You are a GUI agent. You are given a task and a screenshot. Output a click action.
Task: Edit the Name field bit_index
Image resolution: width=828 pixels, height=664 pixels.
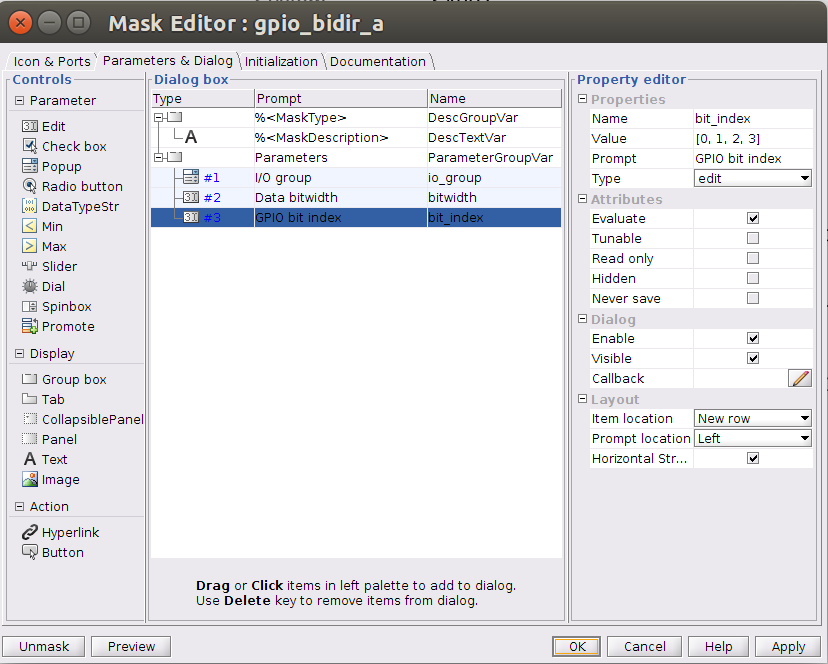(x=753, y=118)
